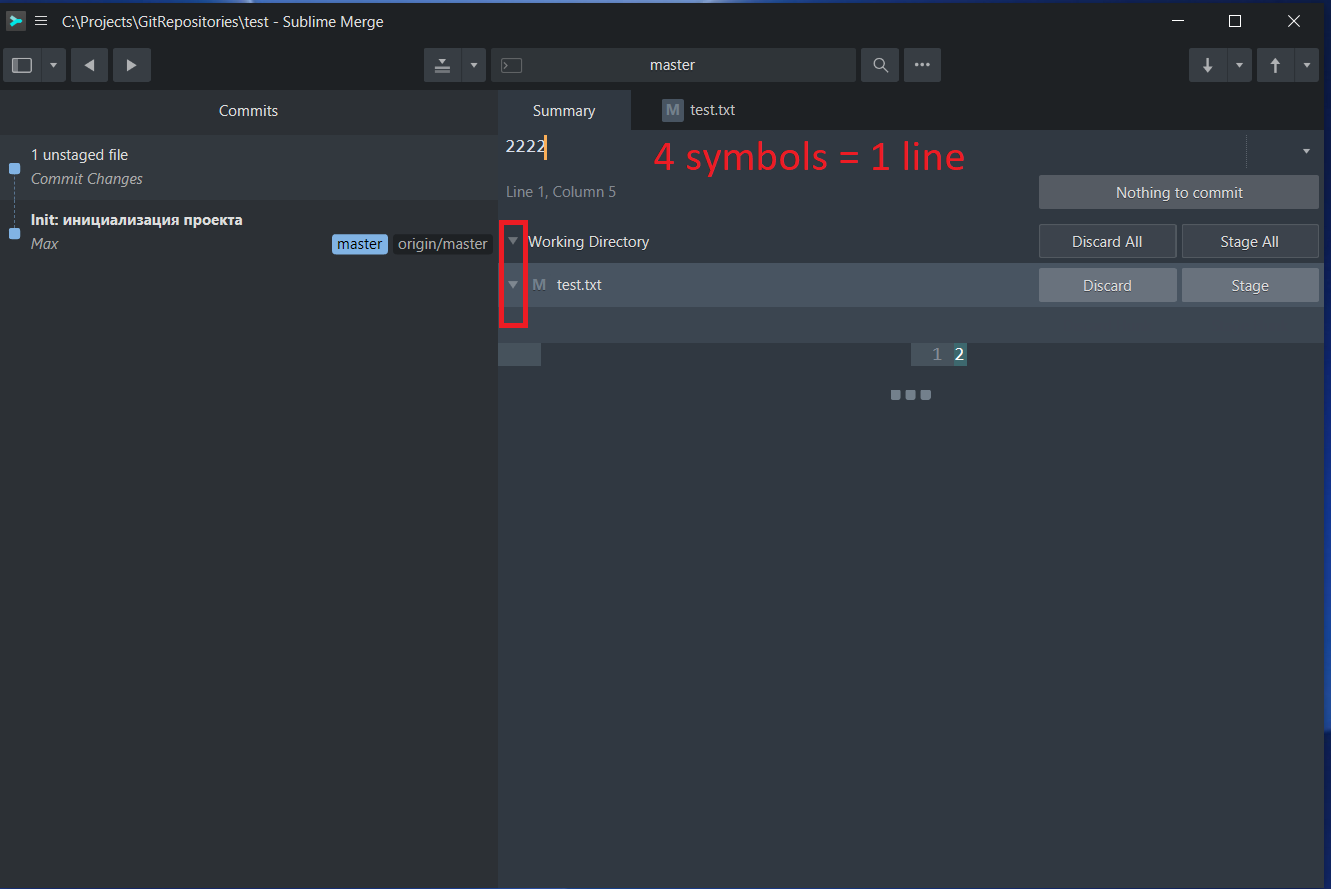Pull changes using the down-arrow icon
The image size is (1331, 889).
point(1208,64)
